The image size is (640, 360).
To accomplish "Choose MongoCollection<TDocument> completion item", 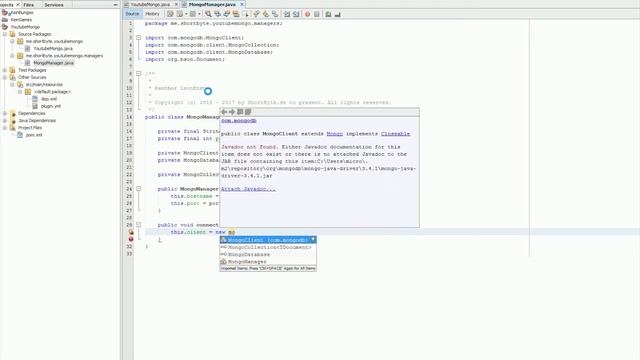I will pyautogui.click(x=268, y=247).
